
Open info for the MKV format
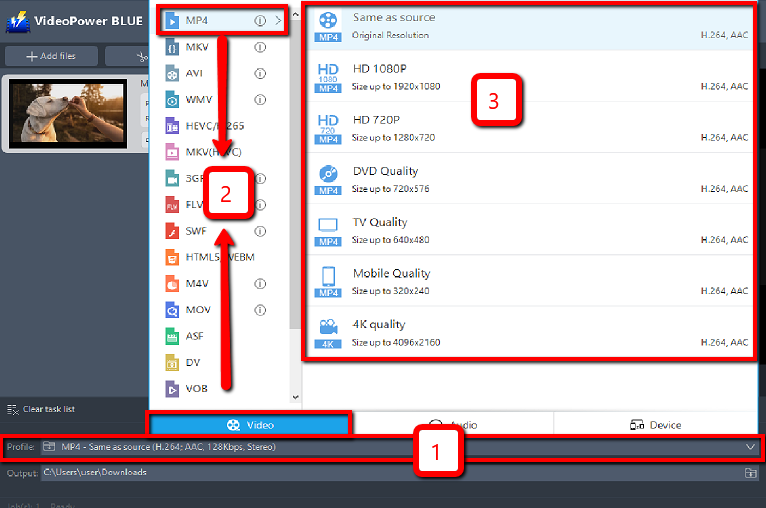260,47
